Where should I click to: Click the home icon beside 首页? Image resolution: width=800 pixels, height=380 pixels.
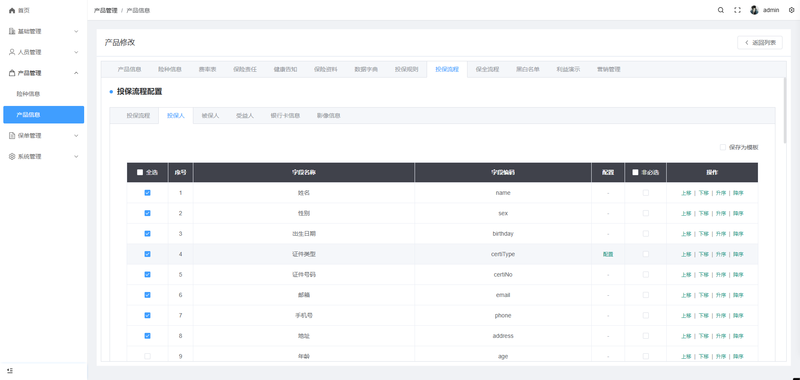point(12,10)
